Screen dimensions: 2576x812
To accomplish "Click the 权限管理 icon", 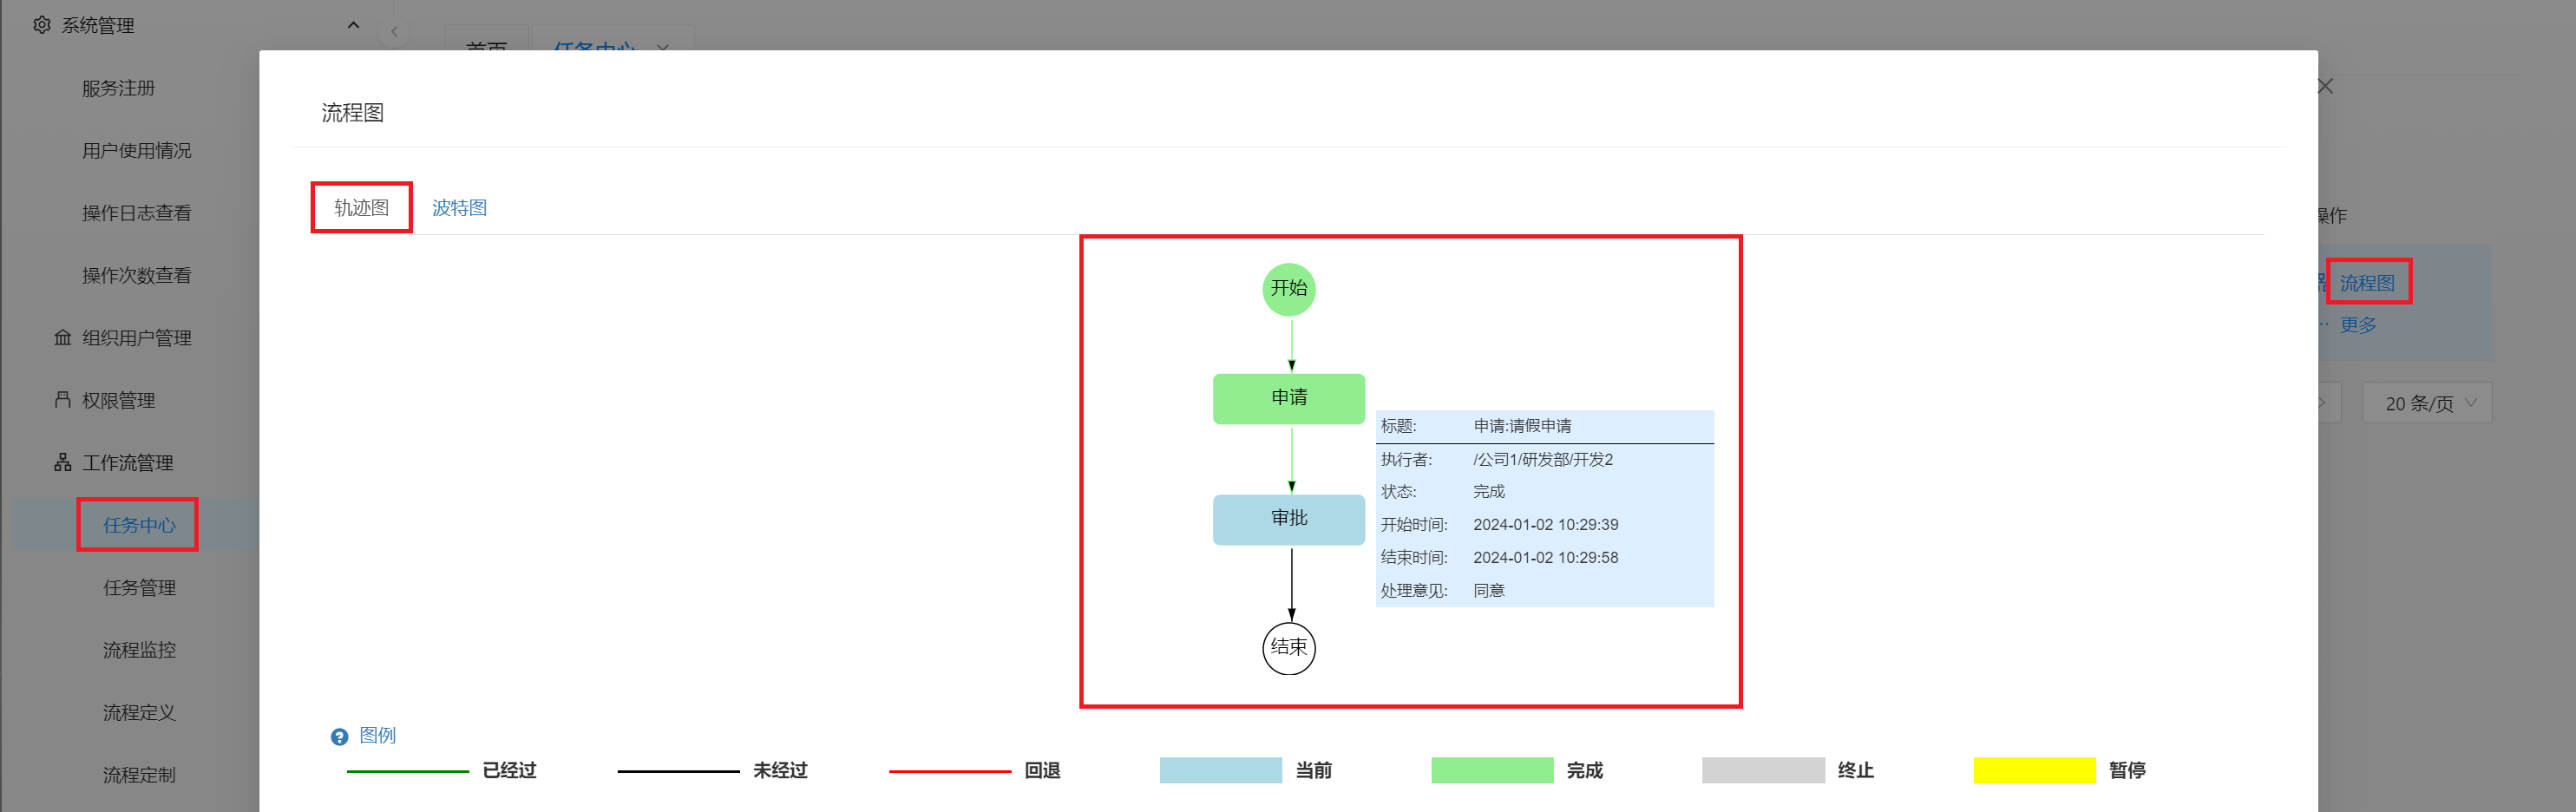I will (63, 400).
